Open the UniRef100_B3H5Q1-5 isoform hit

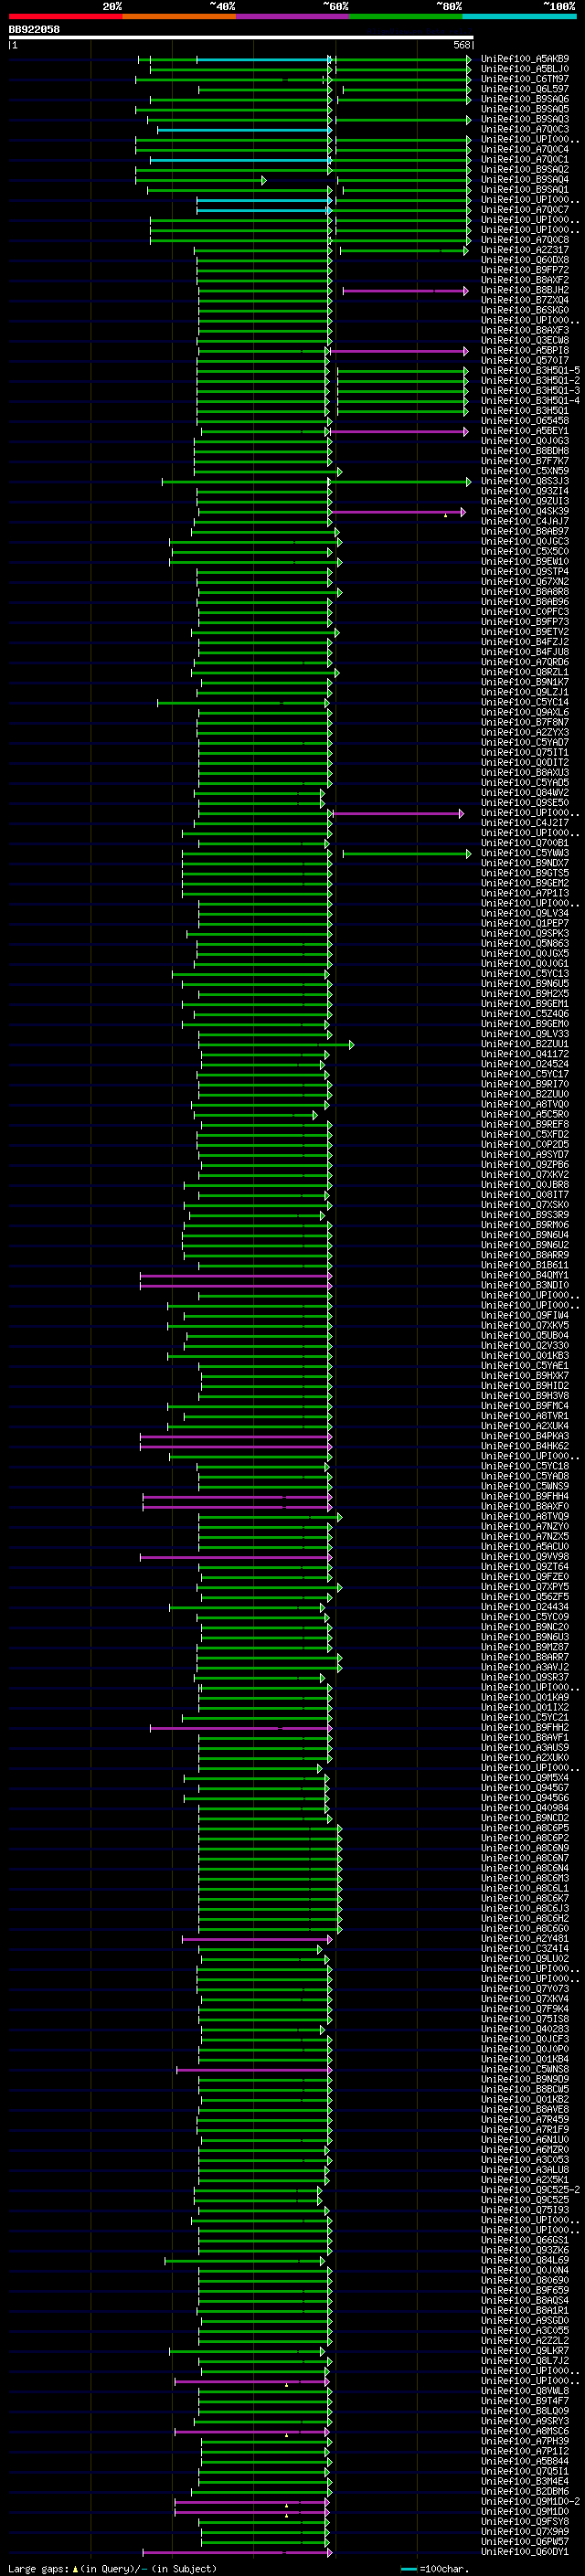[x=530, y=371]
